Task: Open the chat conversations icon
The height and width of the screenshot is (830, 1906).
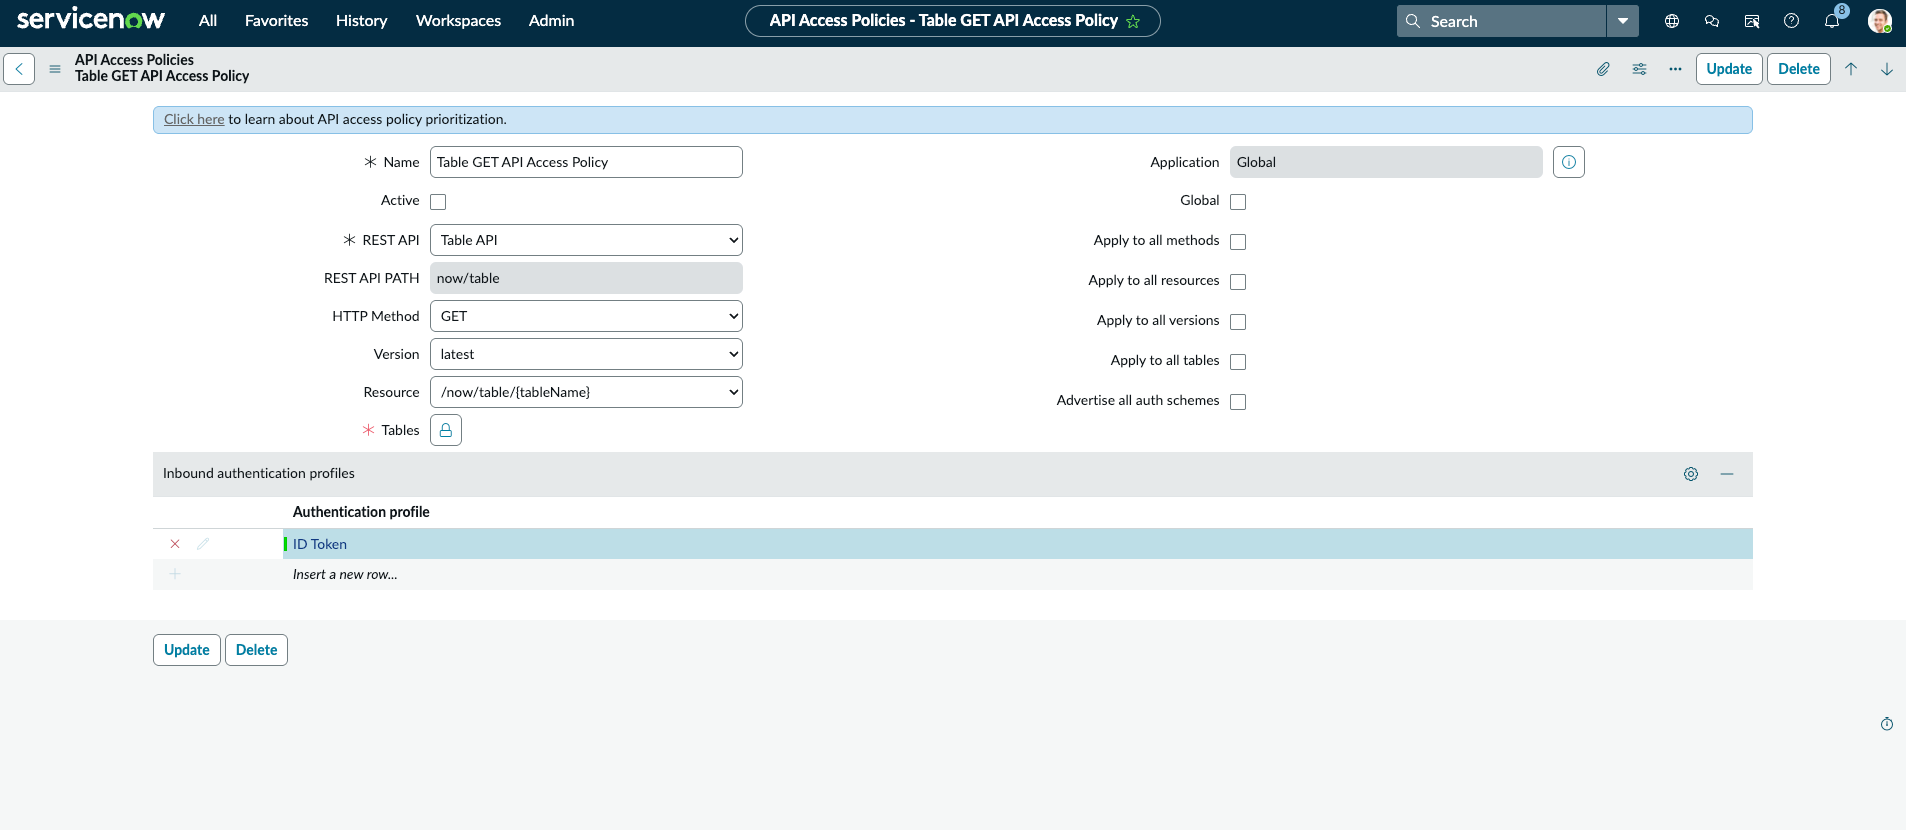Action: pos(1712,21)
